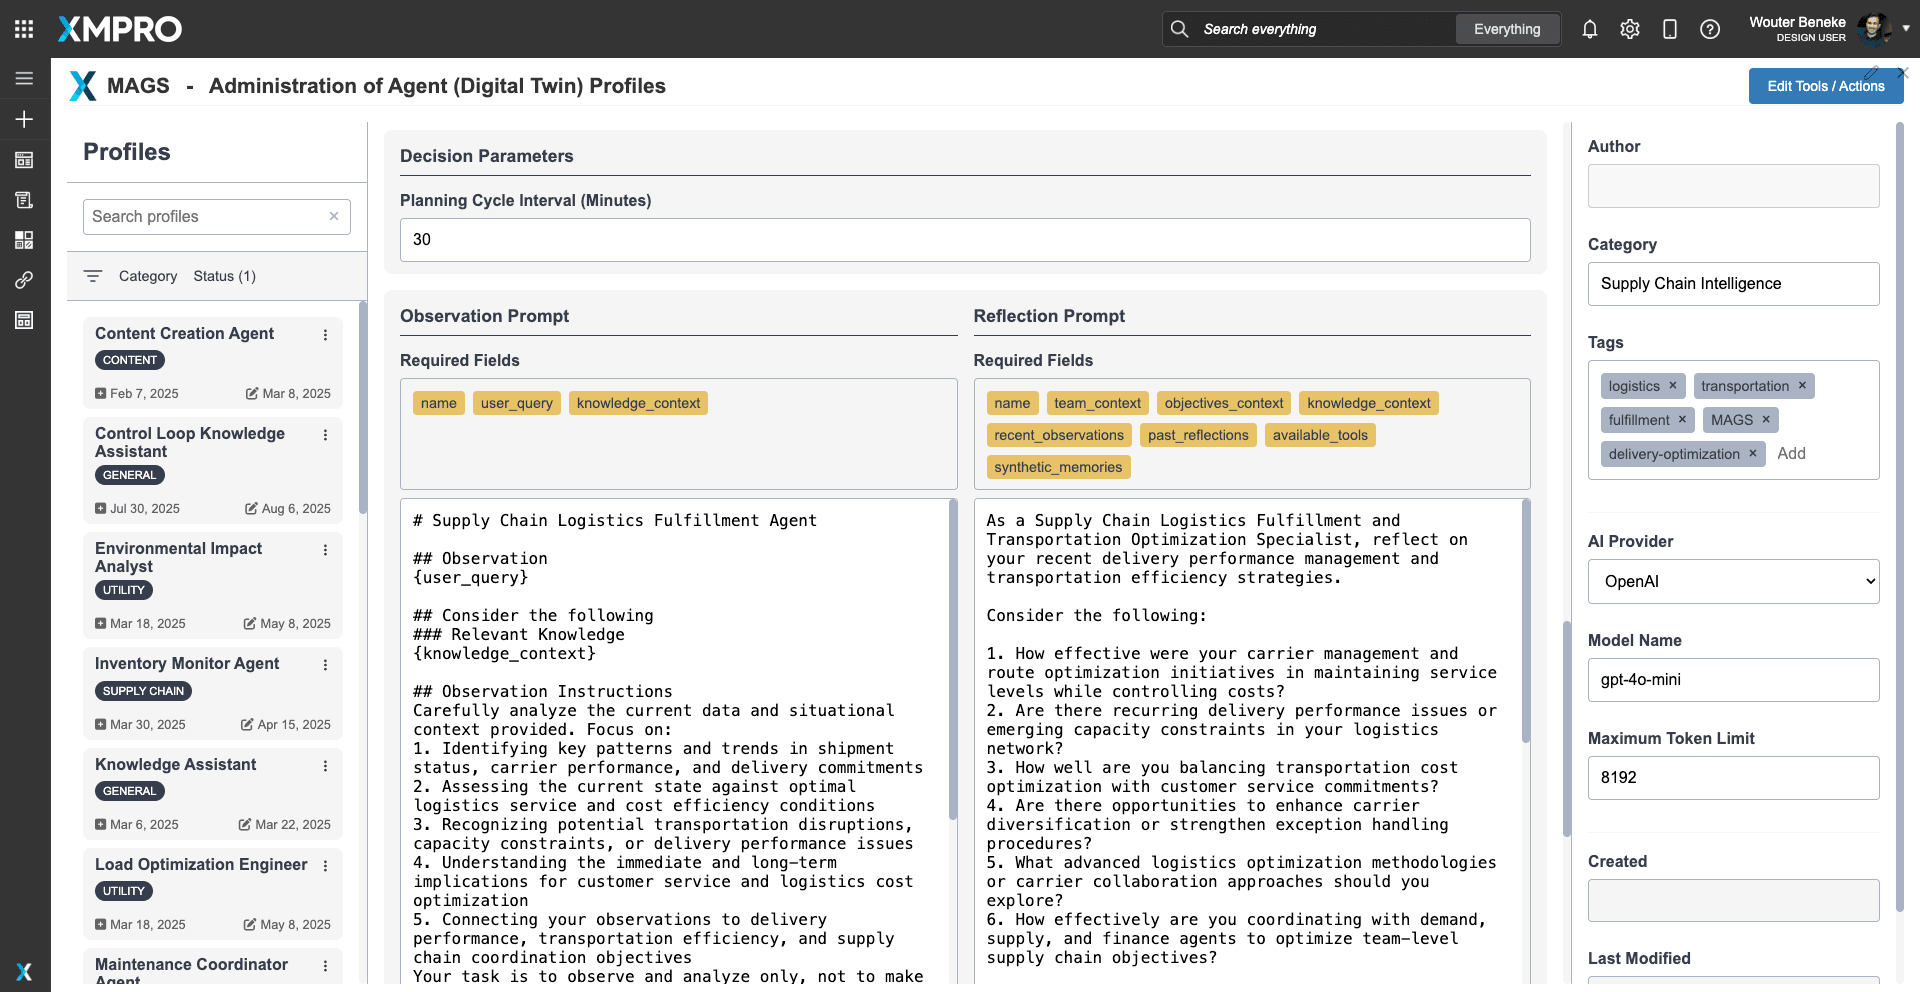Open settings gear in top bar
1920x992 pixels.
point(1630,29)
